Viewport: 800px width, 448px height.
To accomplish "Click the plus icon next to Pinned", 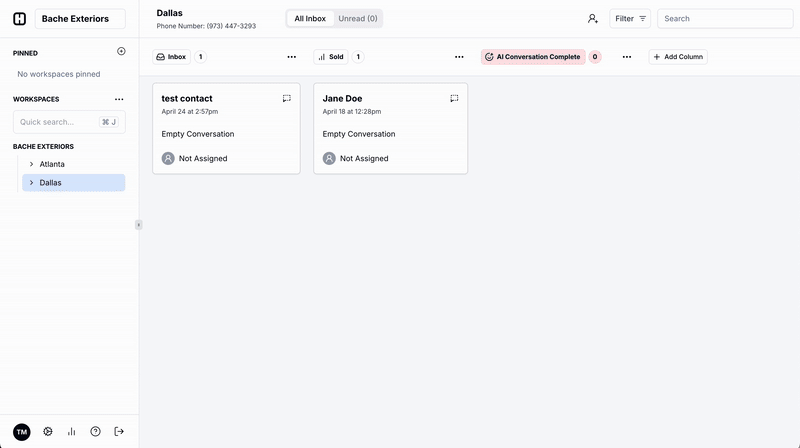I will click(121, 51).
